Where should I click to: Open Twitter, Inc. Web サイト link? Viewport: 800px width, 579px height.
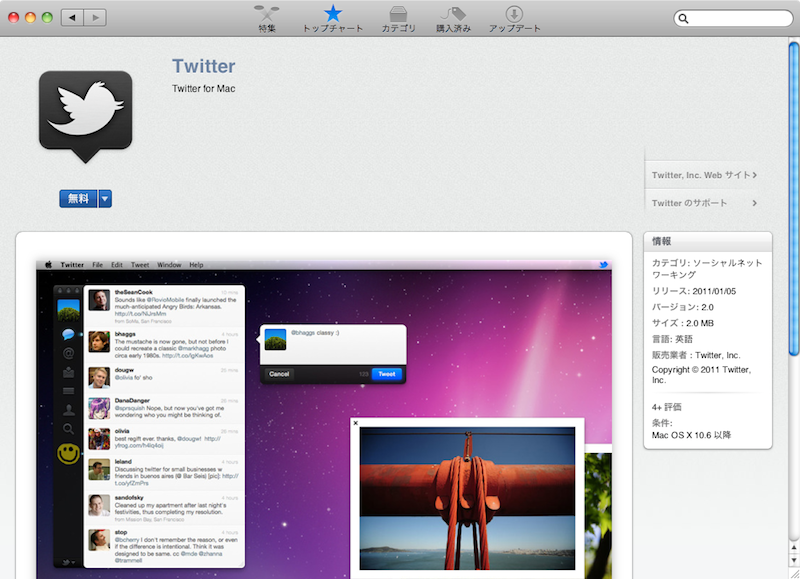coord(704,175)
